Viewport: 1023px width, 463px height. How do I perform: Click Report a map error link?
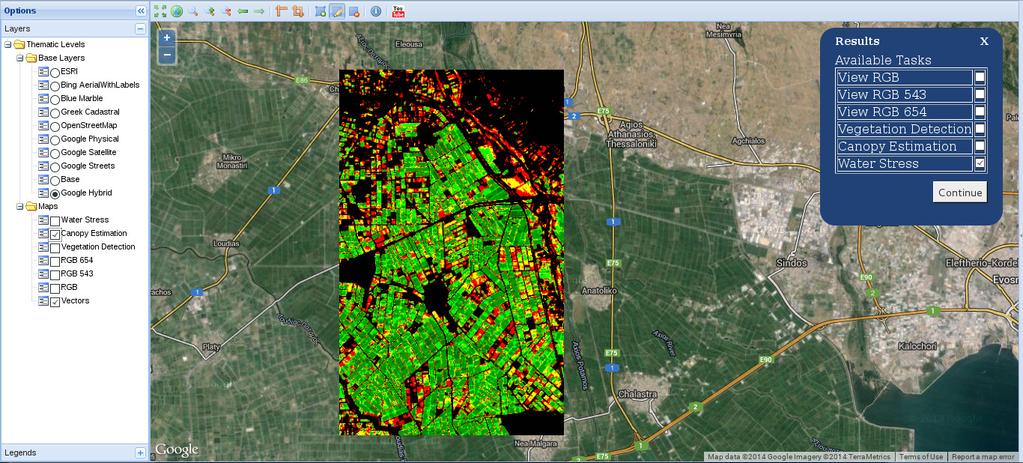point(985,456)
